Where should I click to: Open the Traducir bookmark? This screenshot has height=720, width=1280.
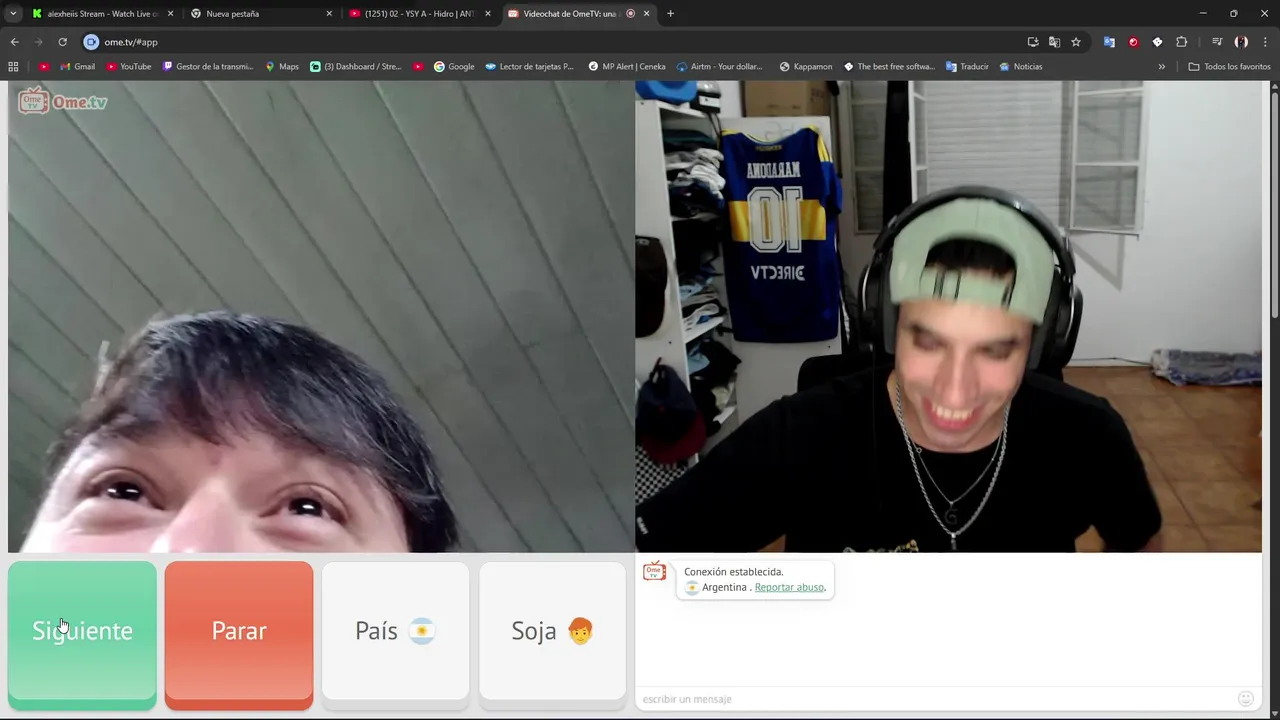[966, 67]
